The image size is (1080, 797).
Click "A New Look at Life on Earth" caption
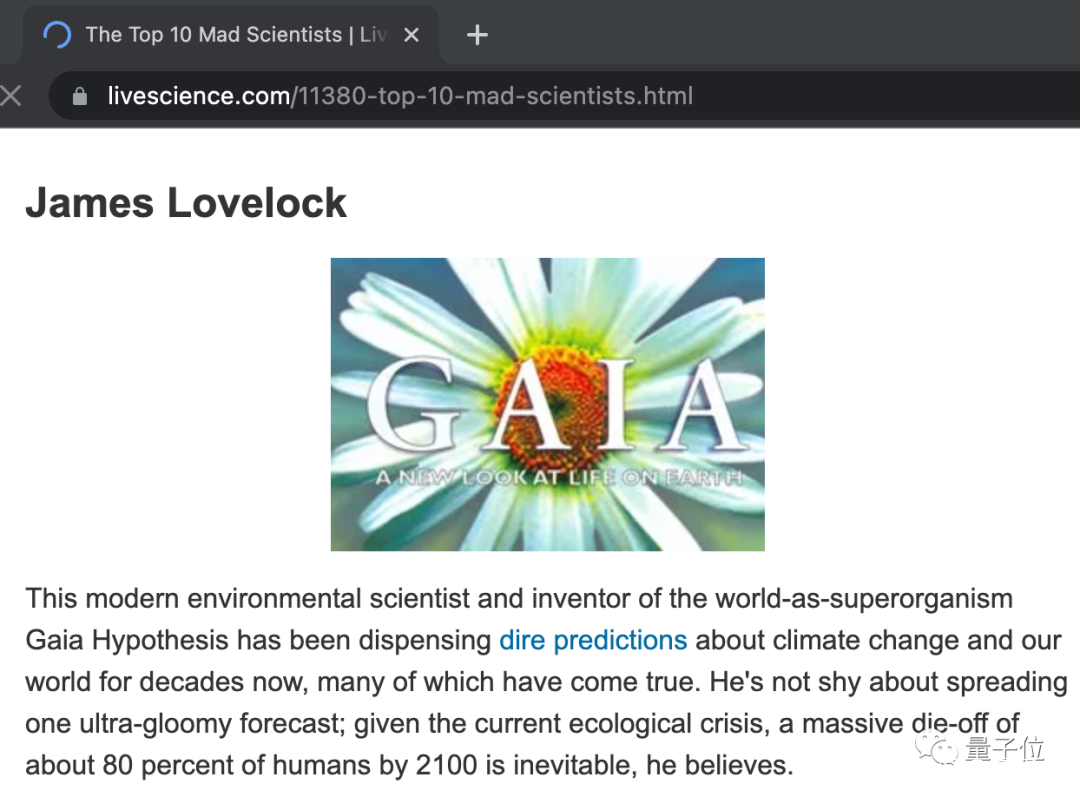(x=559, y=478)
